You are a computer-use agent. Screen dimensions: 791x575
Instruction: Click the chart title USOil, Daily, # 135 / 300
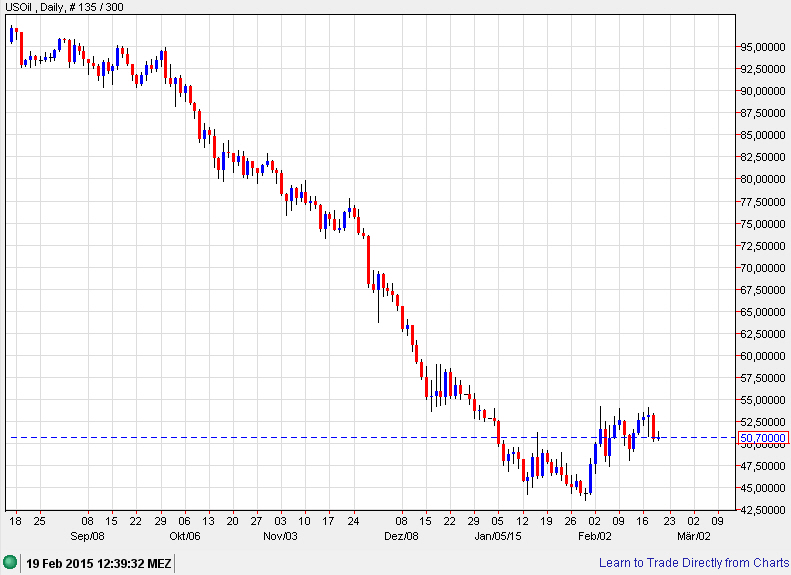[64, 7]
